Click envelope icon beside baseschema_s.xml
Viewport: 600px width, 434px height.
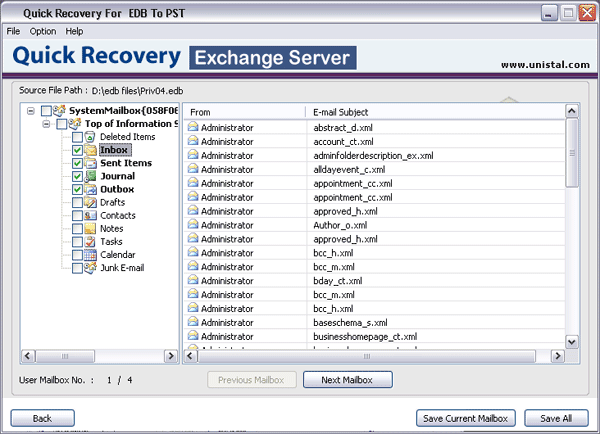click(x=193, y=321)
